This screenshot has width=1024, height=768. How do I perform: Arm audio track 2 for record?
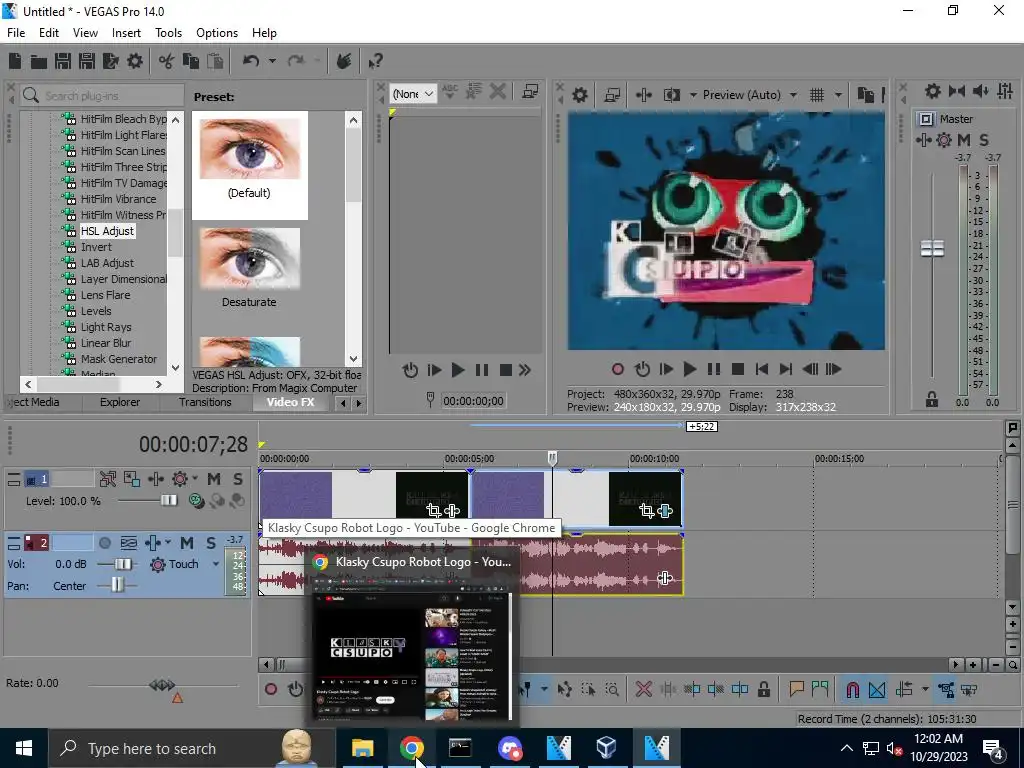[x=104, y=543]
